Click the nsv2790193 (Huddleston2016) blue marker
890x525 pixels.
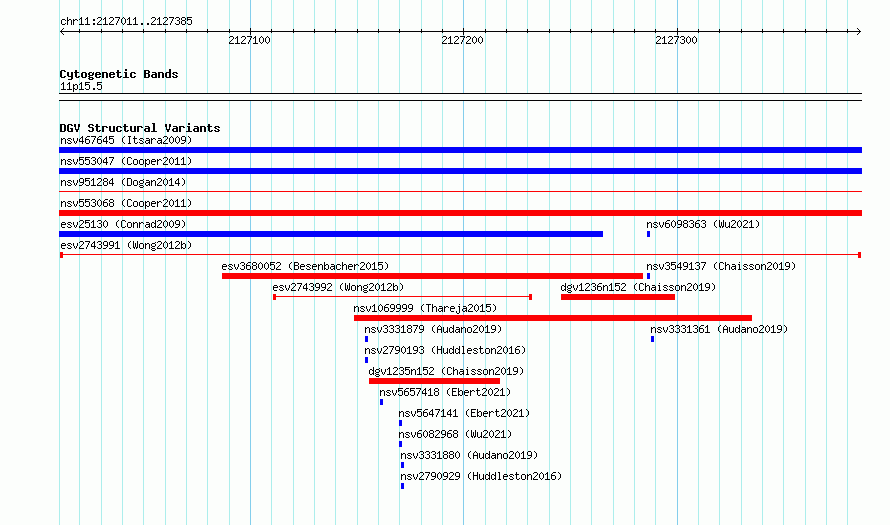[366, 360]
